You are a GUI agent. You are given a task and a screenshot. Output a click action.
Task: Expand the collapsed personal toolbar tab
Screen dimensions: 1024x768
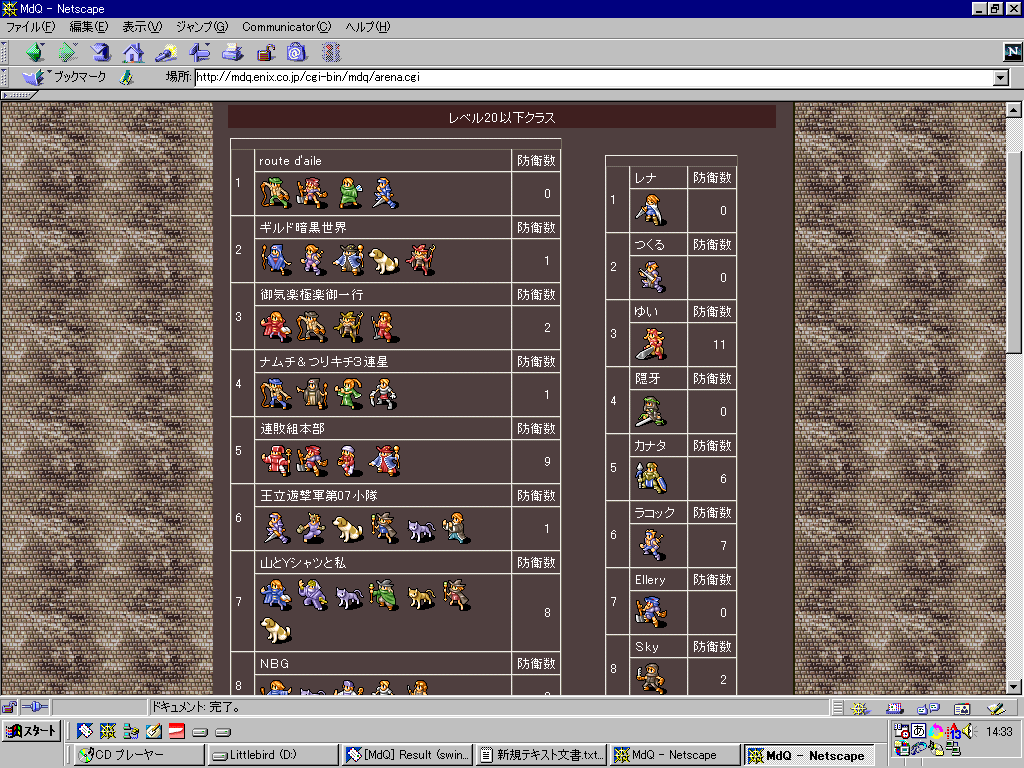tap(19, 95)
